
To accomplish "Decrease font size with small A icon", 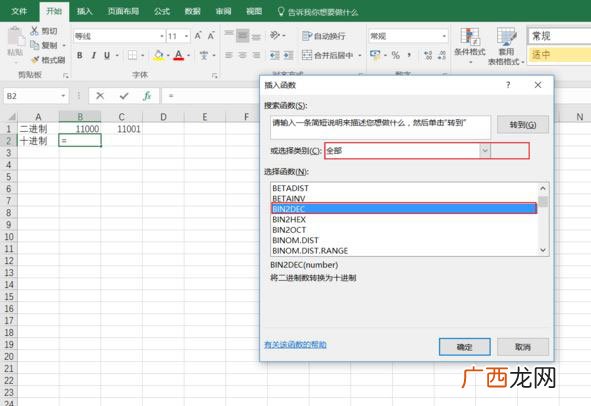I will pos(211,36).
